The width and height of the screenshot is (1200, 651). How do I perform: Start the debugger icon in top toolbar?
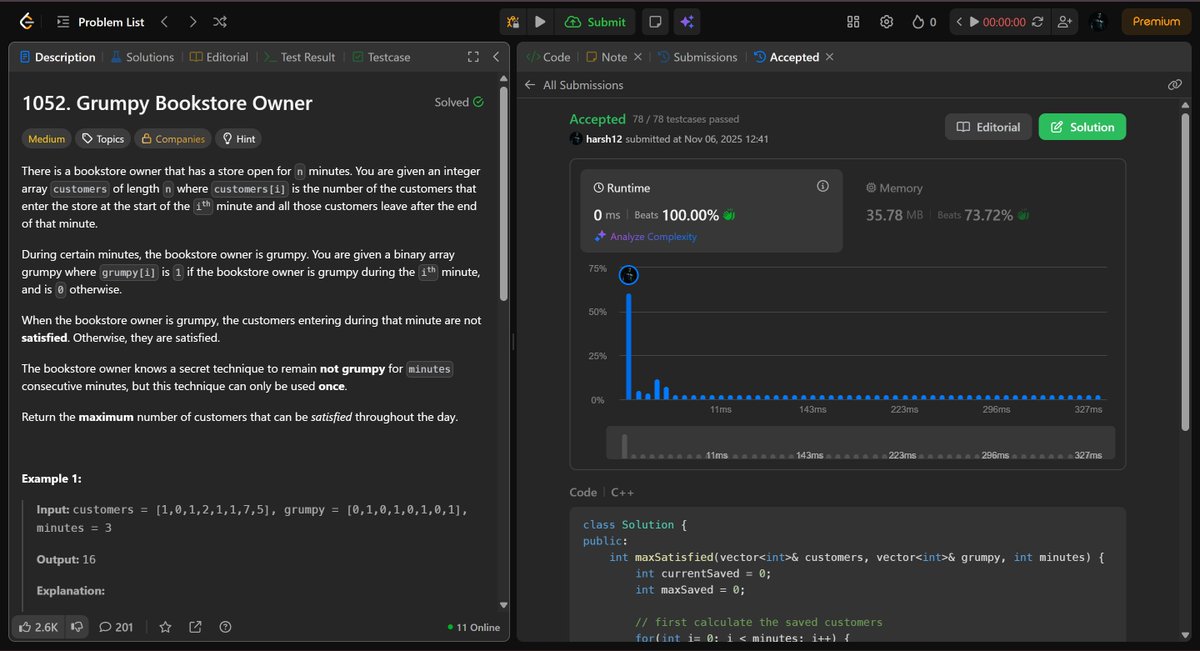pos(512,21)
